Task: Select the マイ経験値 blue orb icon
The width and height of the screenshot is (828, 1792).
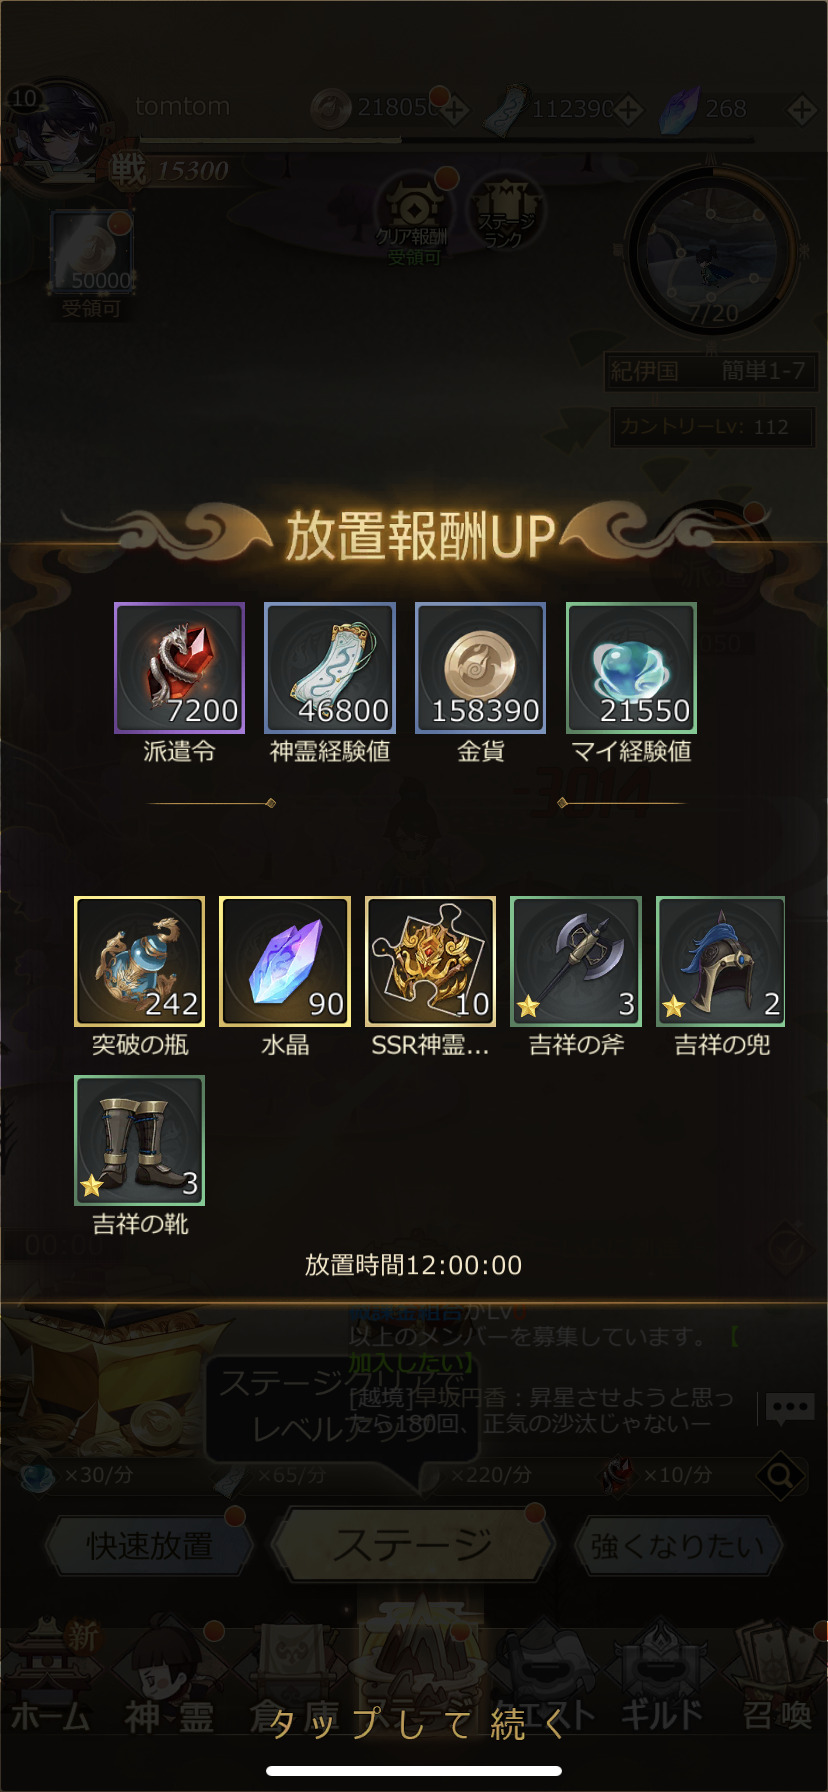Action: click(x=631, y=668)
